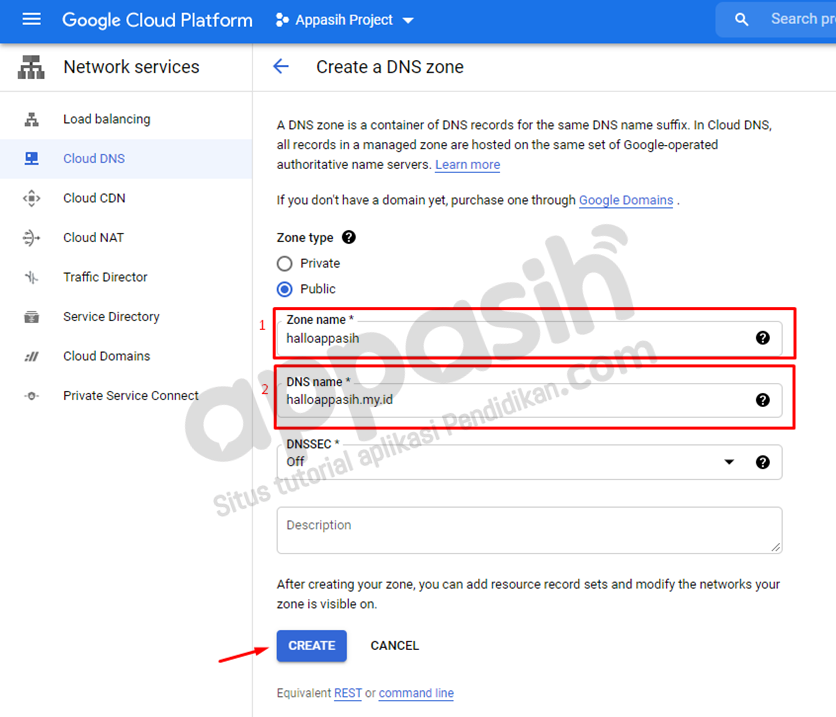The height and width of the screenshot is (717, 836).
Task: Click the Network services header icon
Action: pyautogui.click(x=31, y=67)
